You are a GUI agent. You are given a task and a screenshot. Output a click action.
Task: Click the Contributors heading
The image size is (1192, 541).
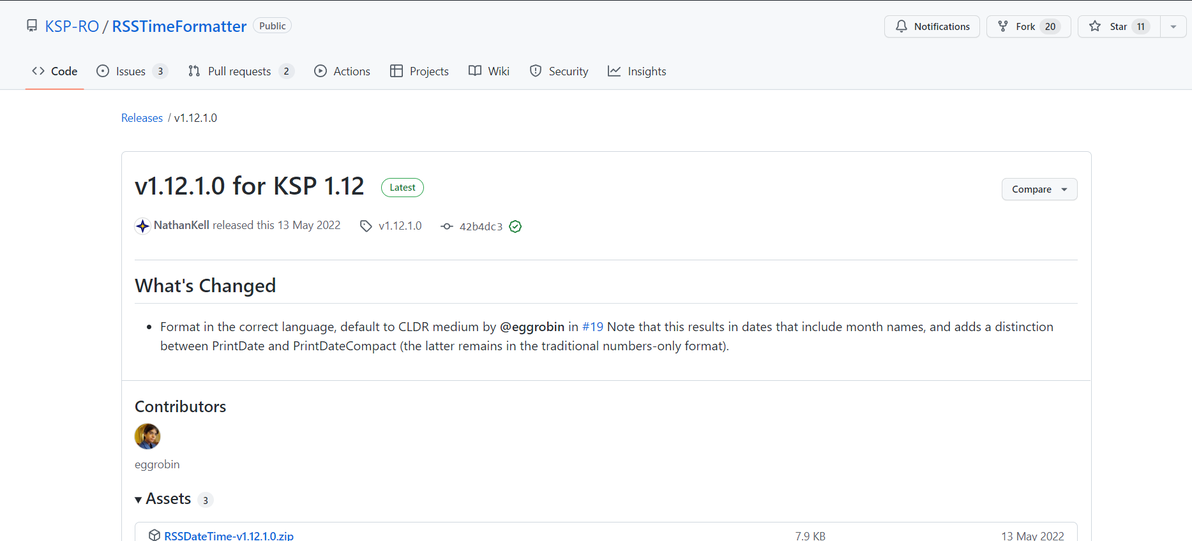(180, 407)
